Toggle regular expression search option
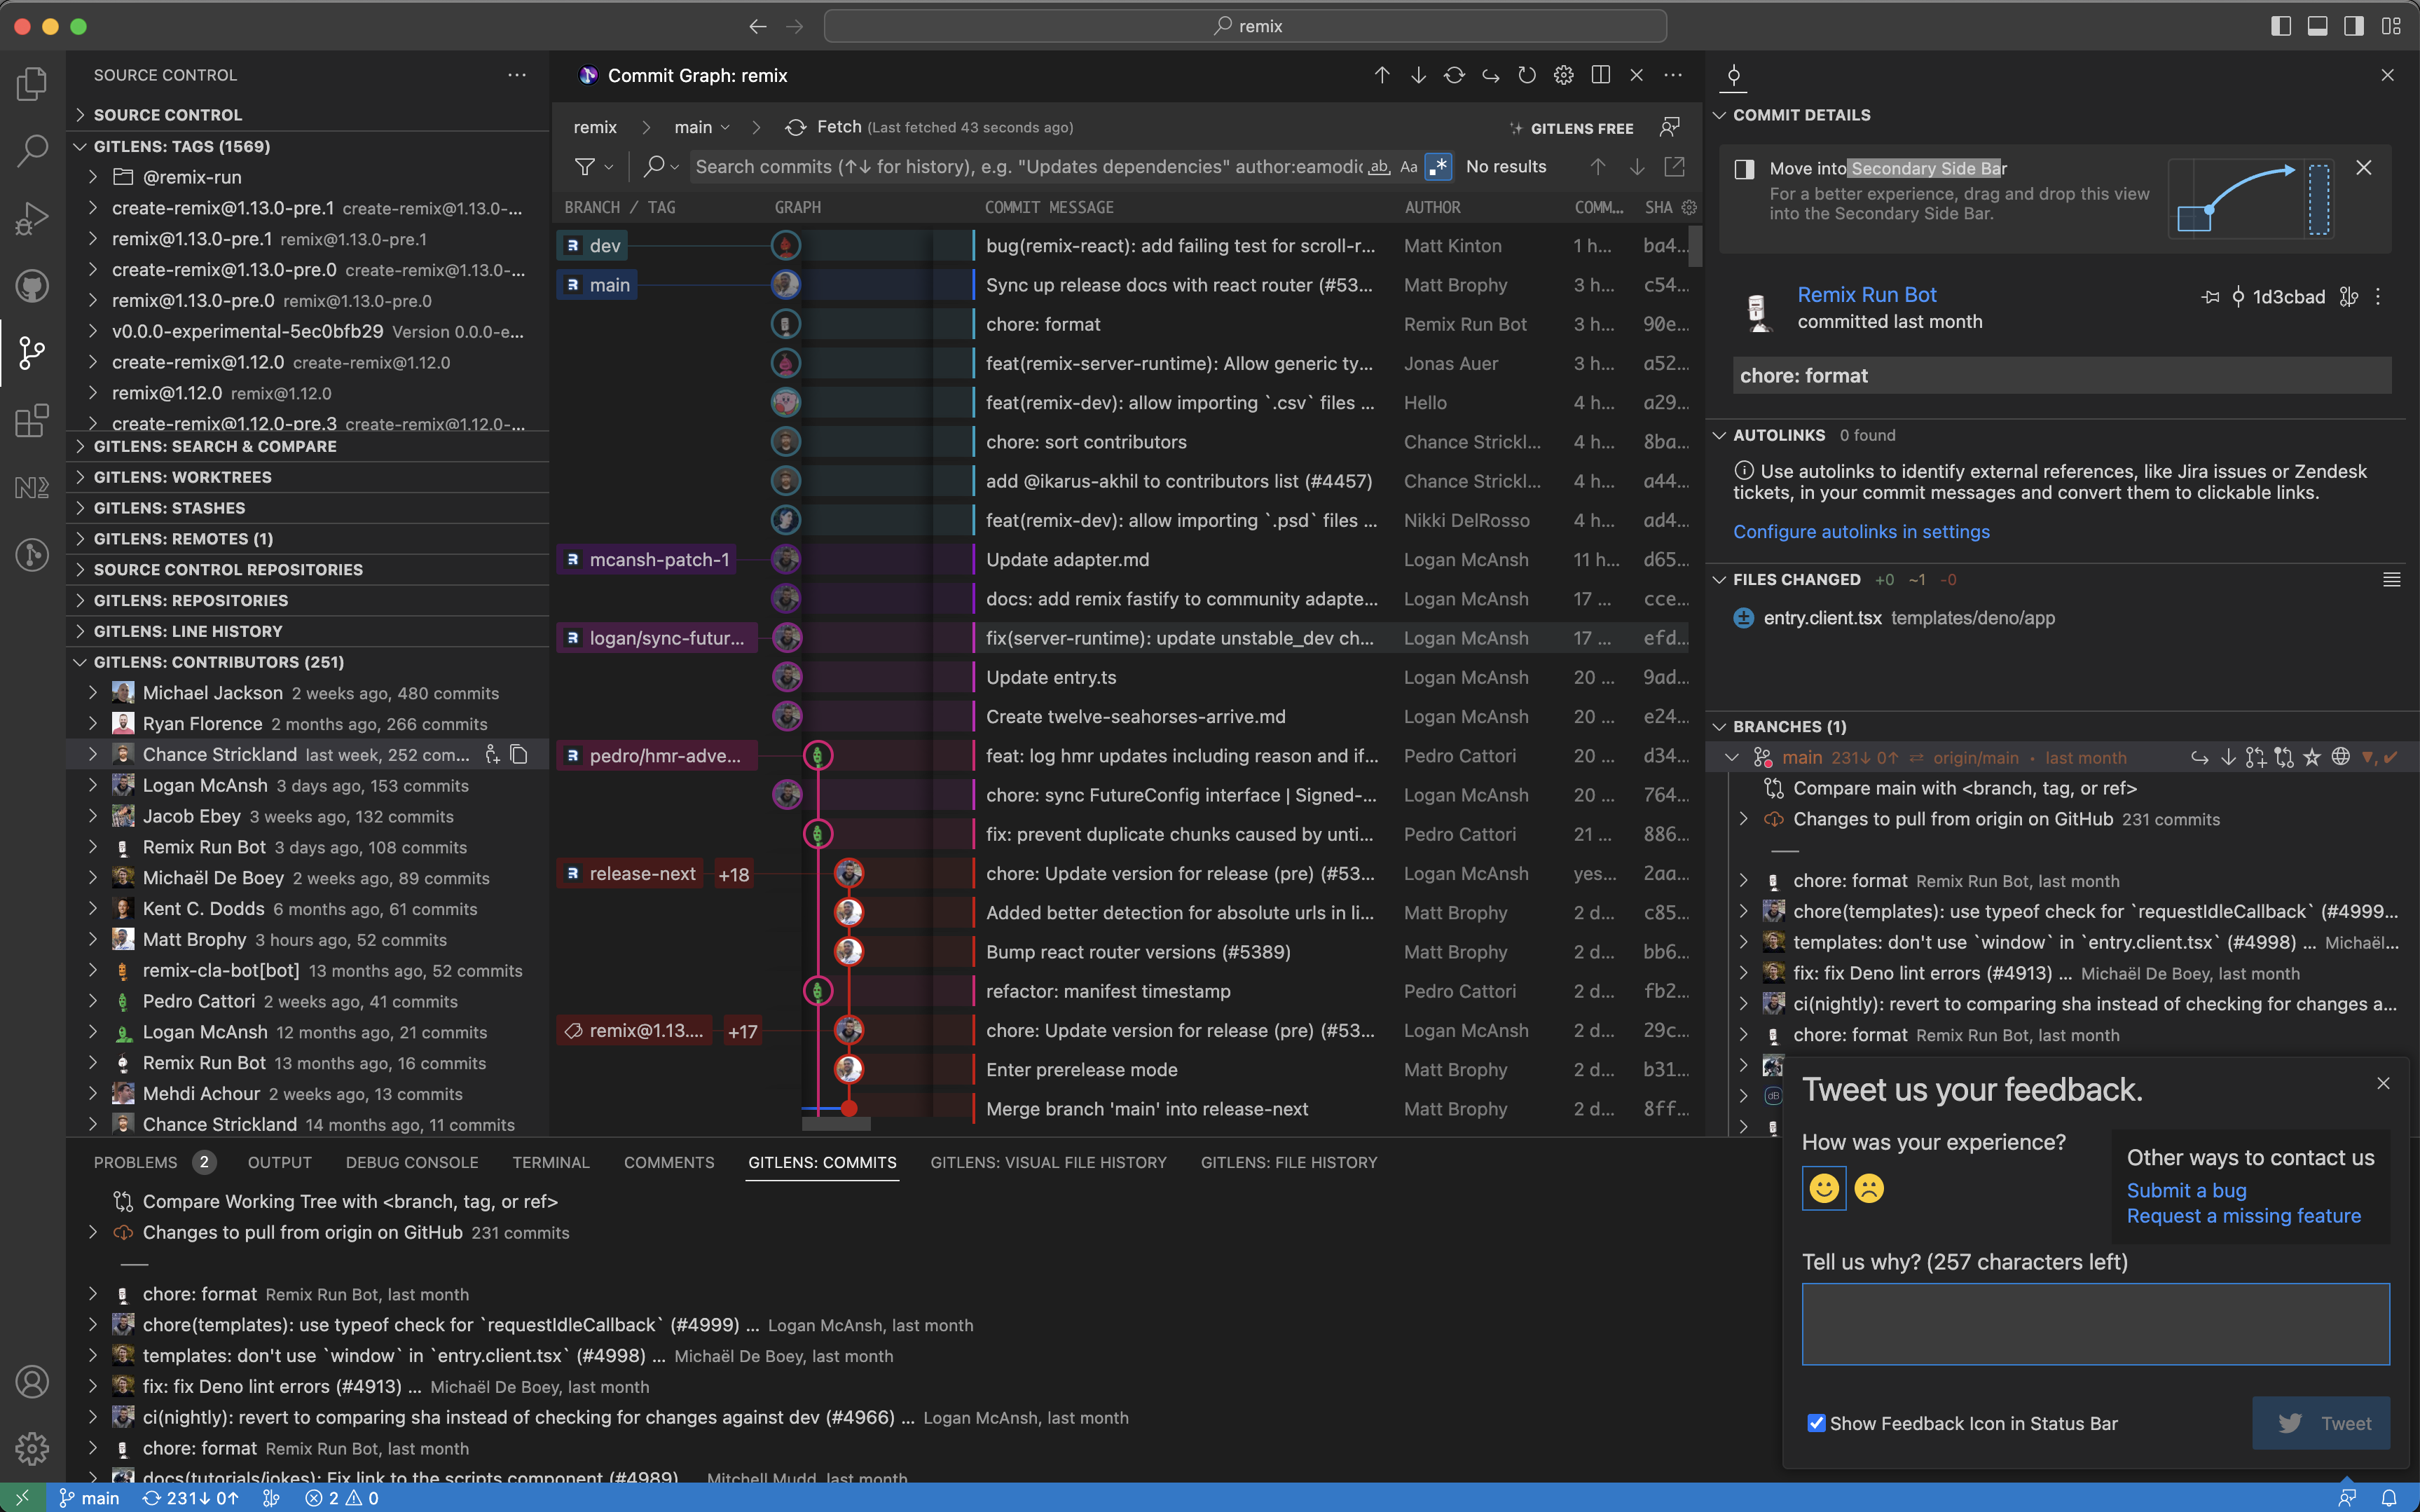 point(1438,167)
